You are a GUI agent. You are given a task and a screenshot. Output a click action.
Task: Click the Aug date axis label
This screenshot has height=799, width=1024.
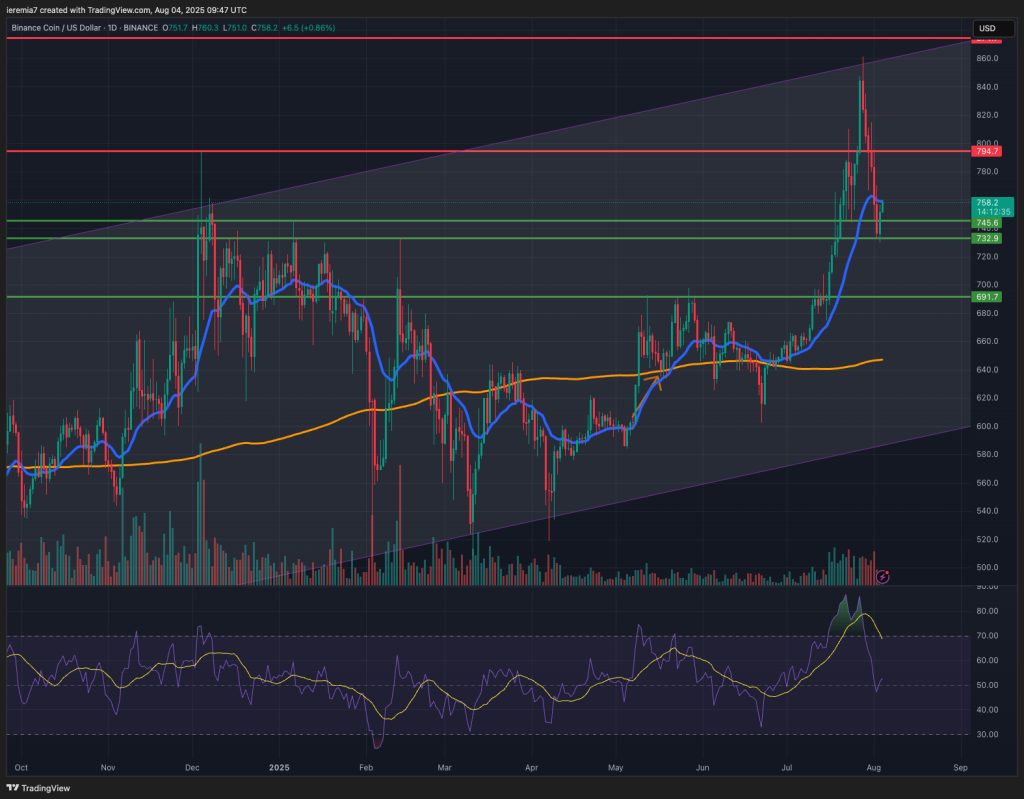pyautogui.click(x=874, y=768)
